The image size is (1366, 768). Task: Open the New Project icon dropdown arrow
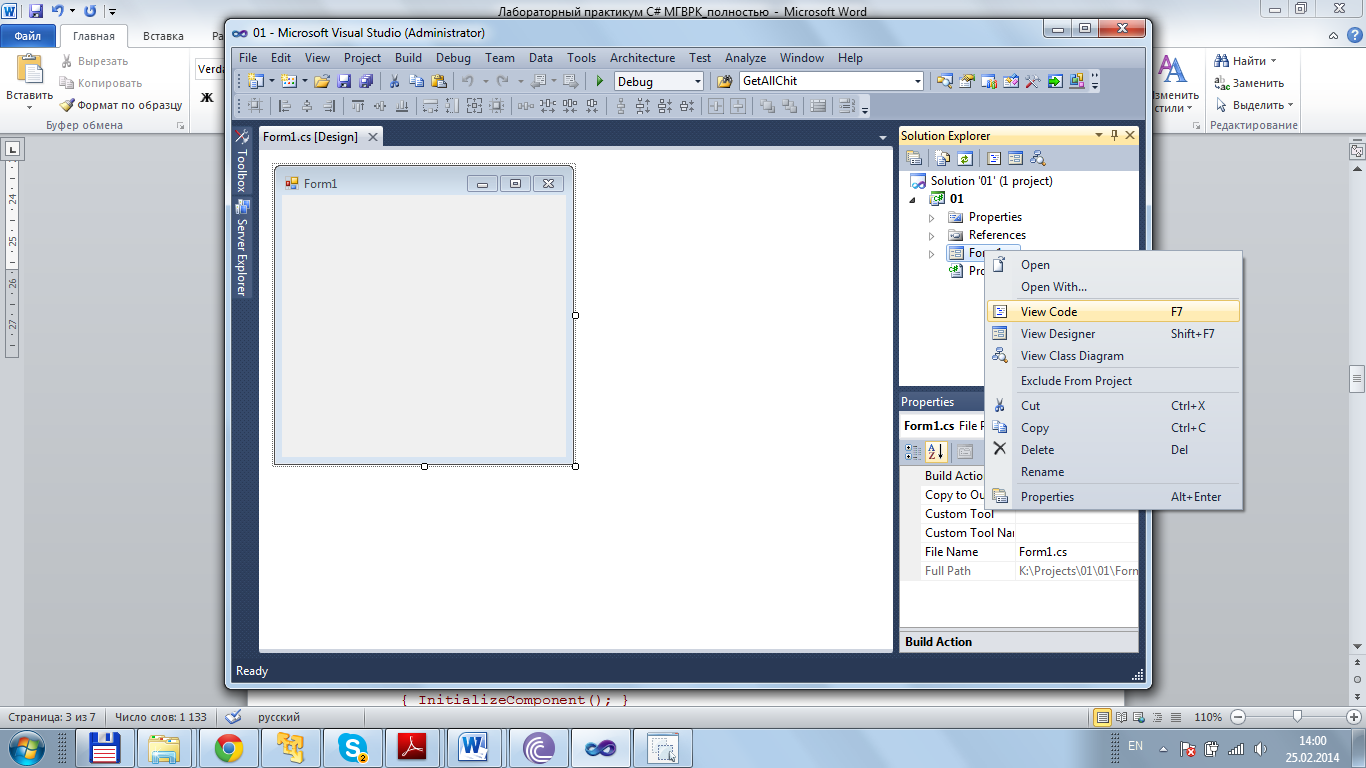[271, 82]
